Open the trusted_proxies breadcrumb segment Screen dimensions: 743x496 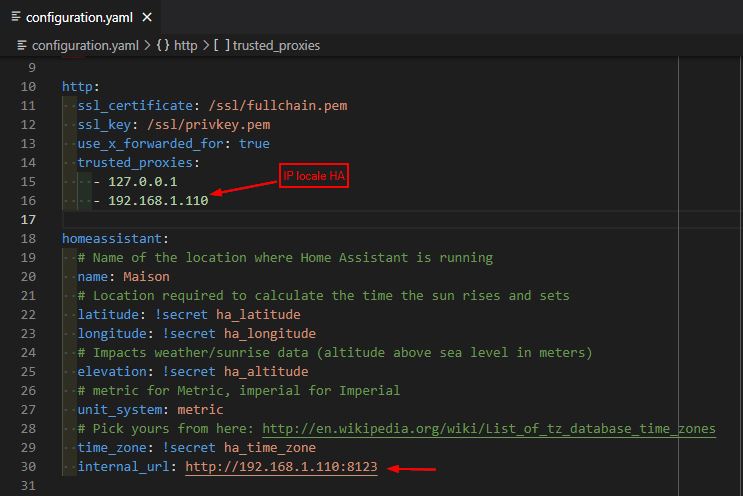(x=276, y=45)
